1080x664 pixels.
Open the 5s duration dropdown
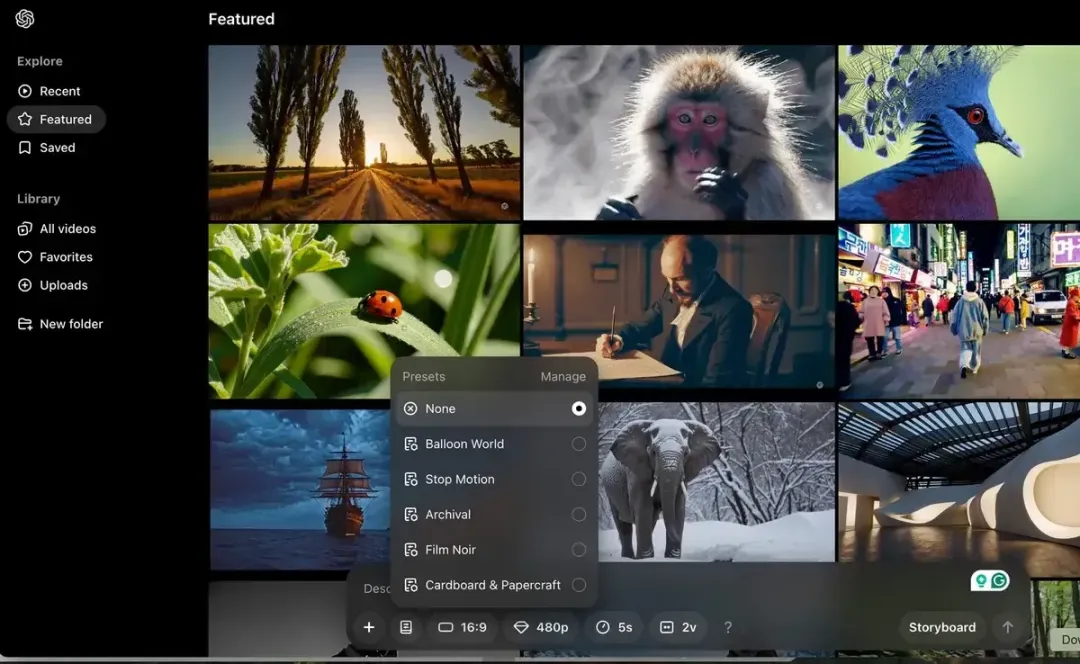[614, 627]
